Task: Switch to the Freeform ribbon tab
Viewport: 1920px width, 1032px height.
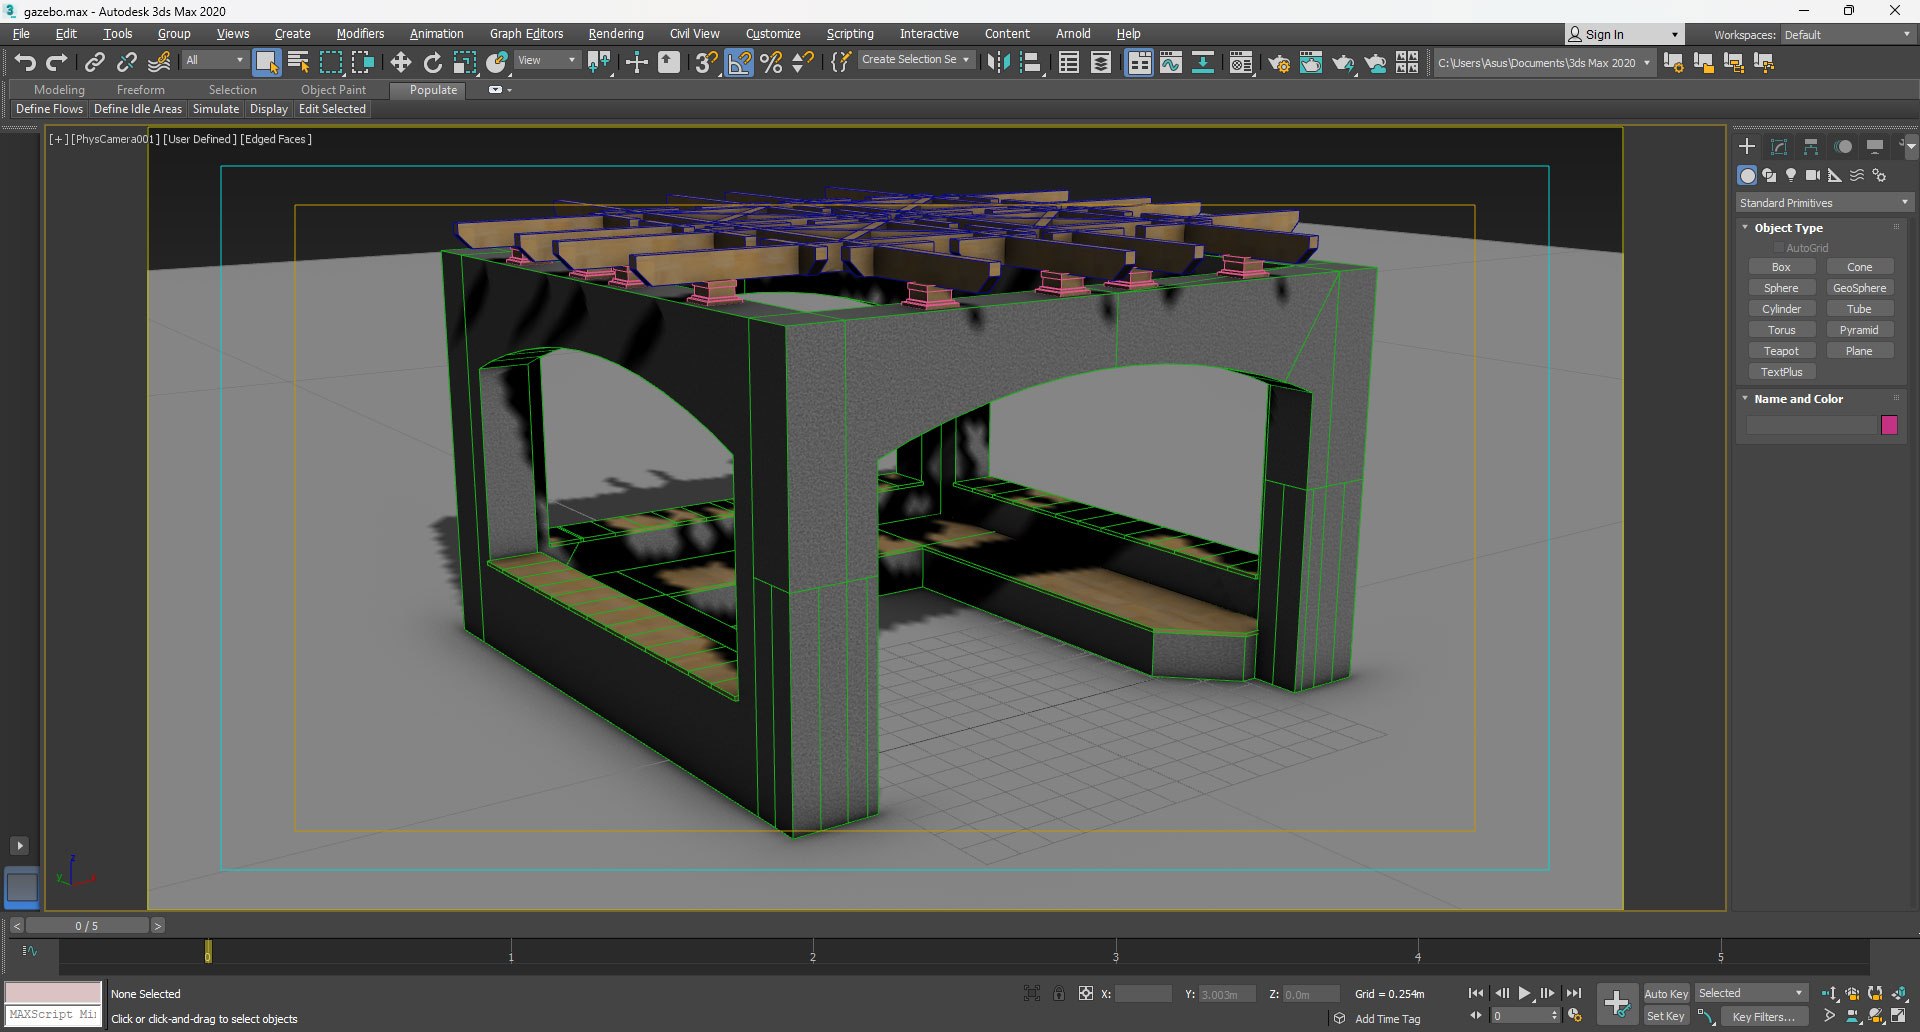Action: click(140, 90)
